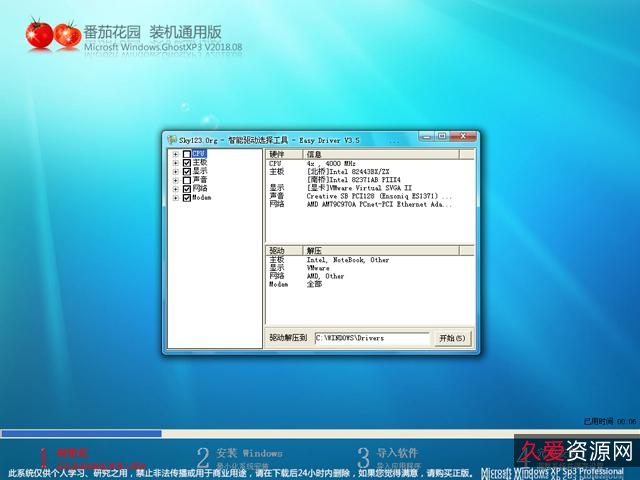Expand the CPU tree node
Viewport: 640px width, 480px height.
coord(176,154)
